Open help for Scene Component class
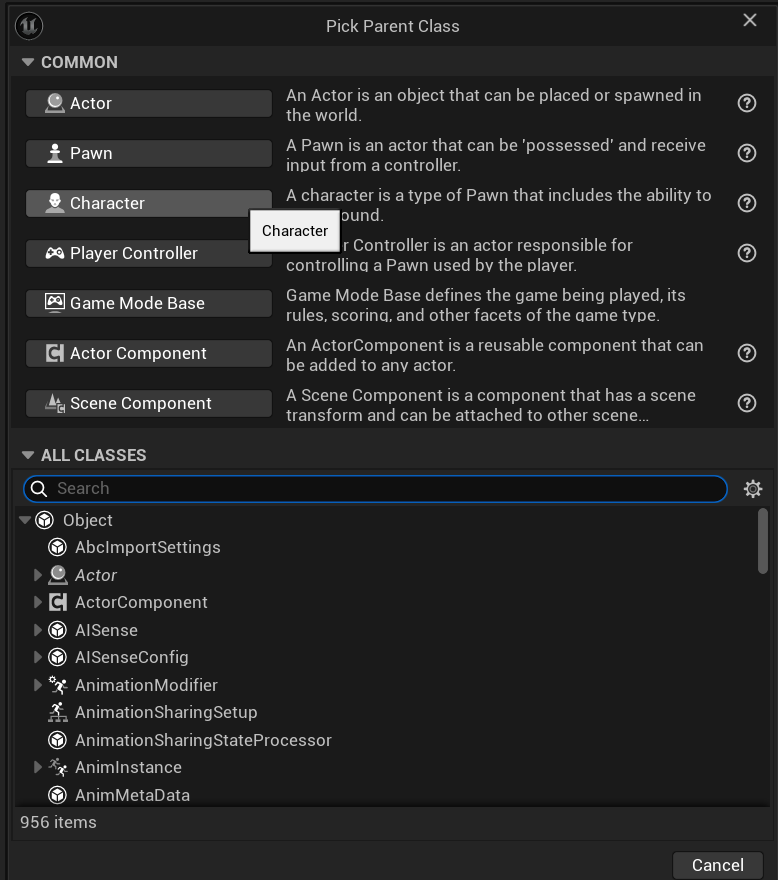This screenshot has height=880, width=778. (746, 403)
